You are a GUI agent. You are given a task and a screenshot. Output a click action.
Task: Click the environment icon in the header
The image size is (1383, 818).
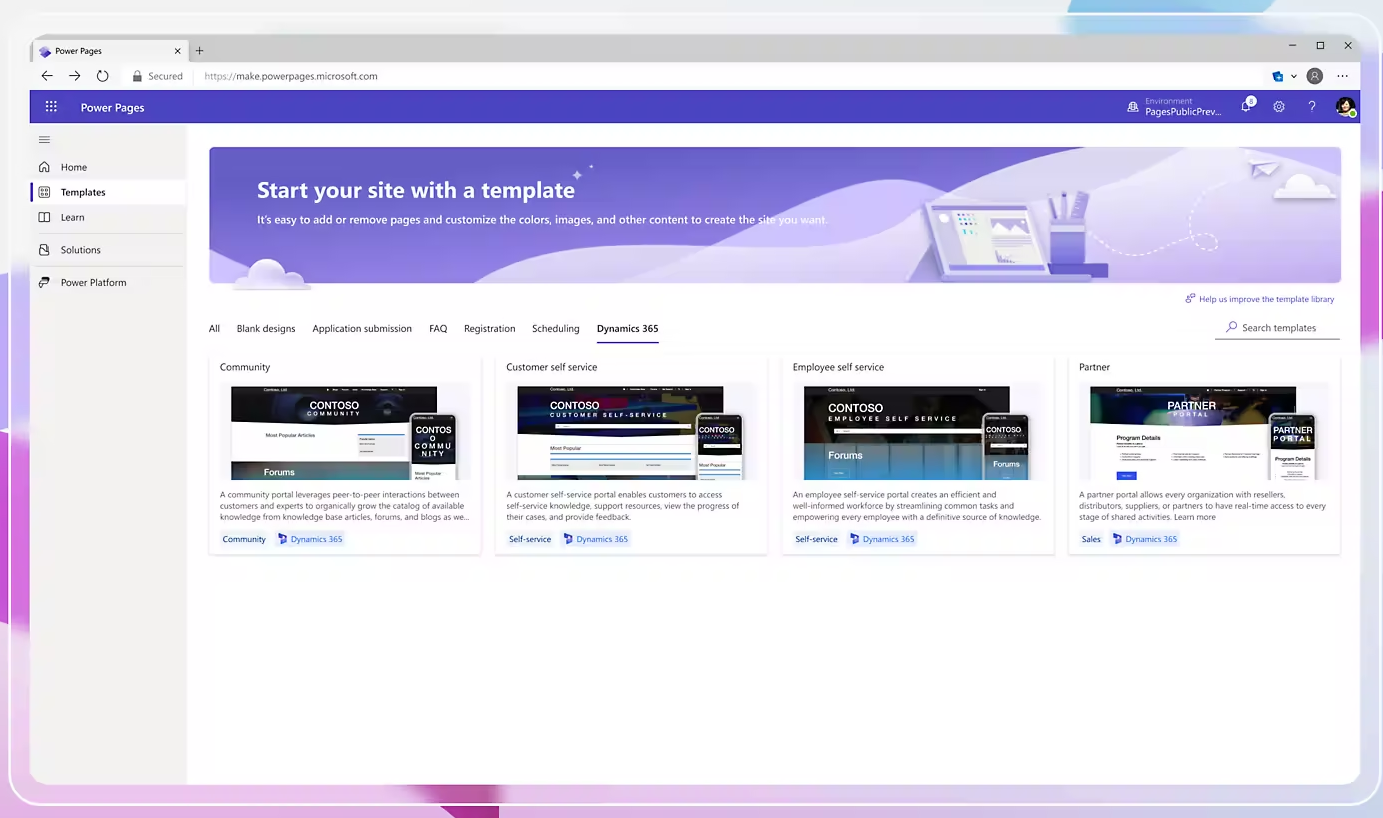click(1133, 107)
